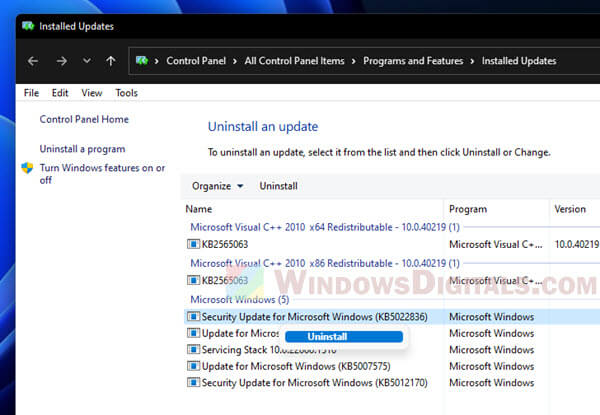Click Installed Updates breadcrumb

point(519,61)
